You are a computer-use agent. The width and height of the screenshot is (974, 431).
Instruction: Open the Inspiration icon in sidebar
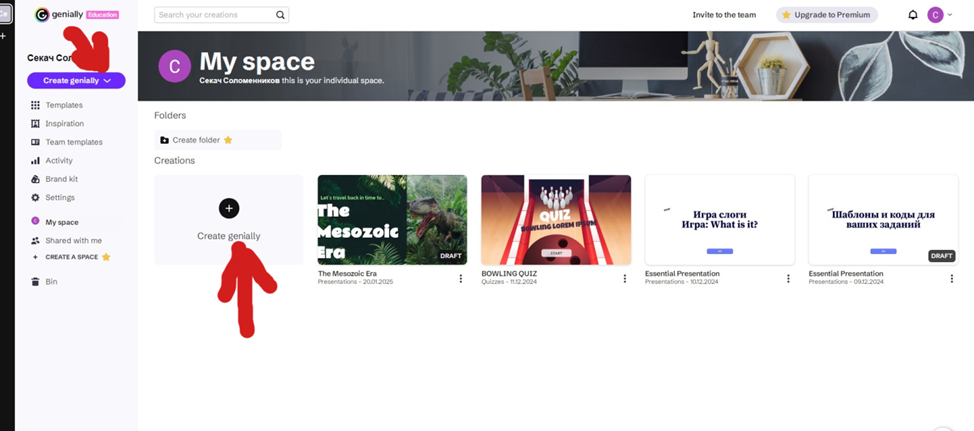coord(35,124)
